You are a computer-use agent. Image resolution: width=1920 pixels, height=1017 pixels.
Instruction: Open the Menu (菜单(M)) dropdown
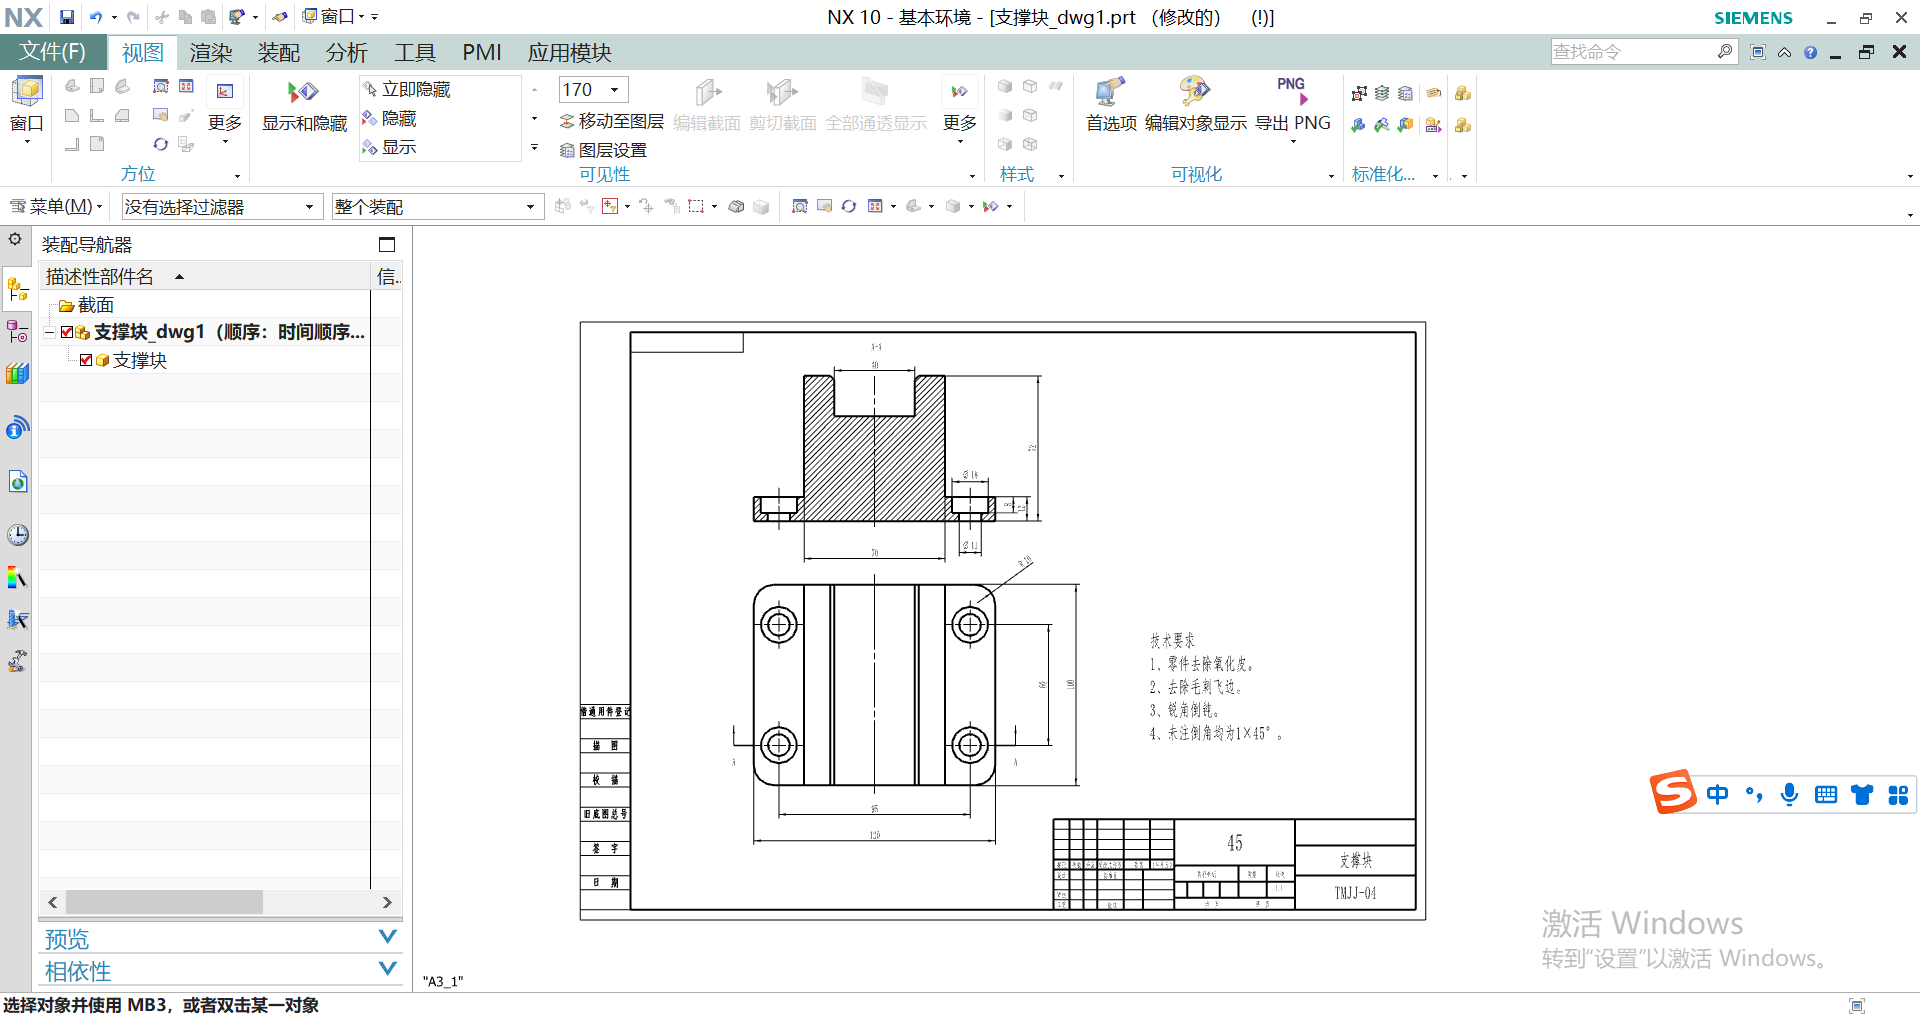(x=57, y=207)
